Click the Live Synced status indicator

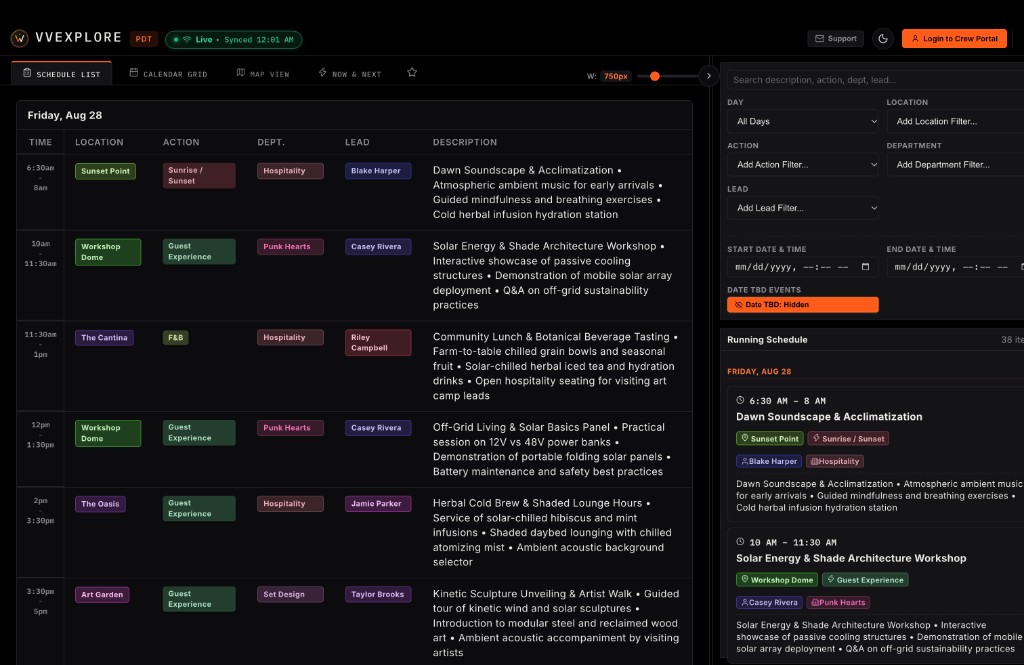point(233,40)
